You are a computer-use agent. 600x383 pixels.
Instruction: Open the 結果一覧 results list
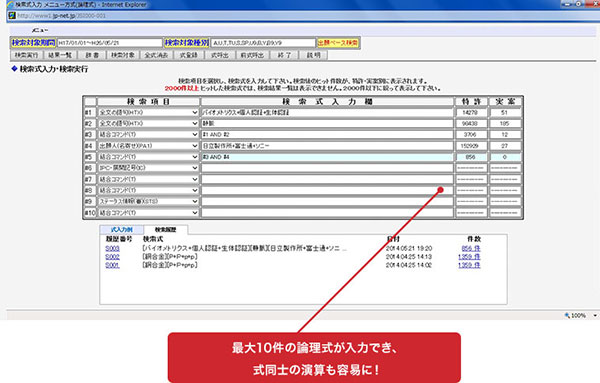click(x=60, y=55)
